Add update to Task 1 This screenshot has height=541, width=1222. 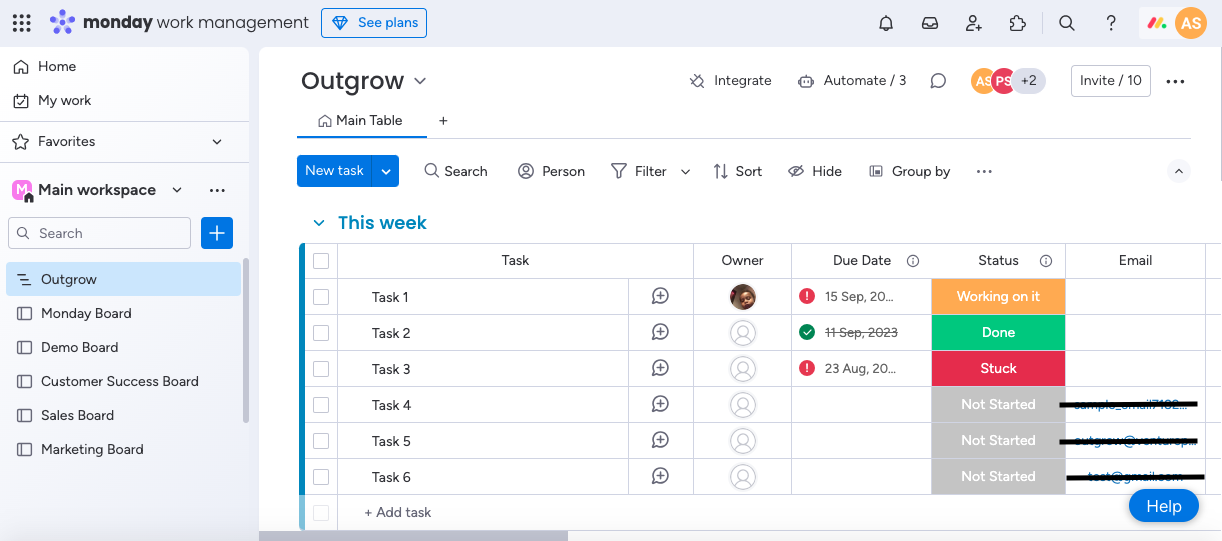[x=660, y=296]
